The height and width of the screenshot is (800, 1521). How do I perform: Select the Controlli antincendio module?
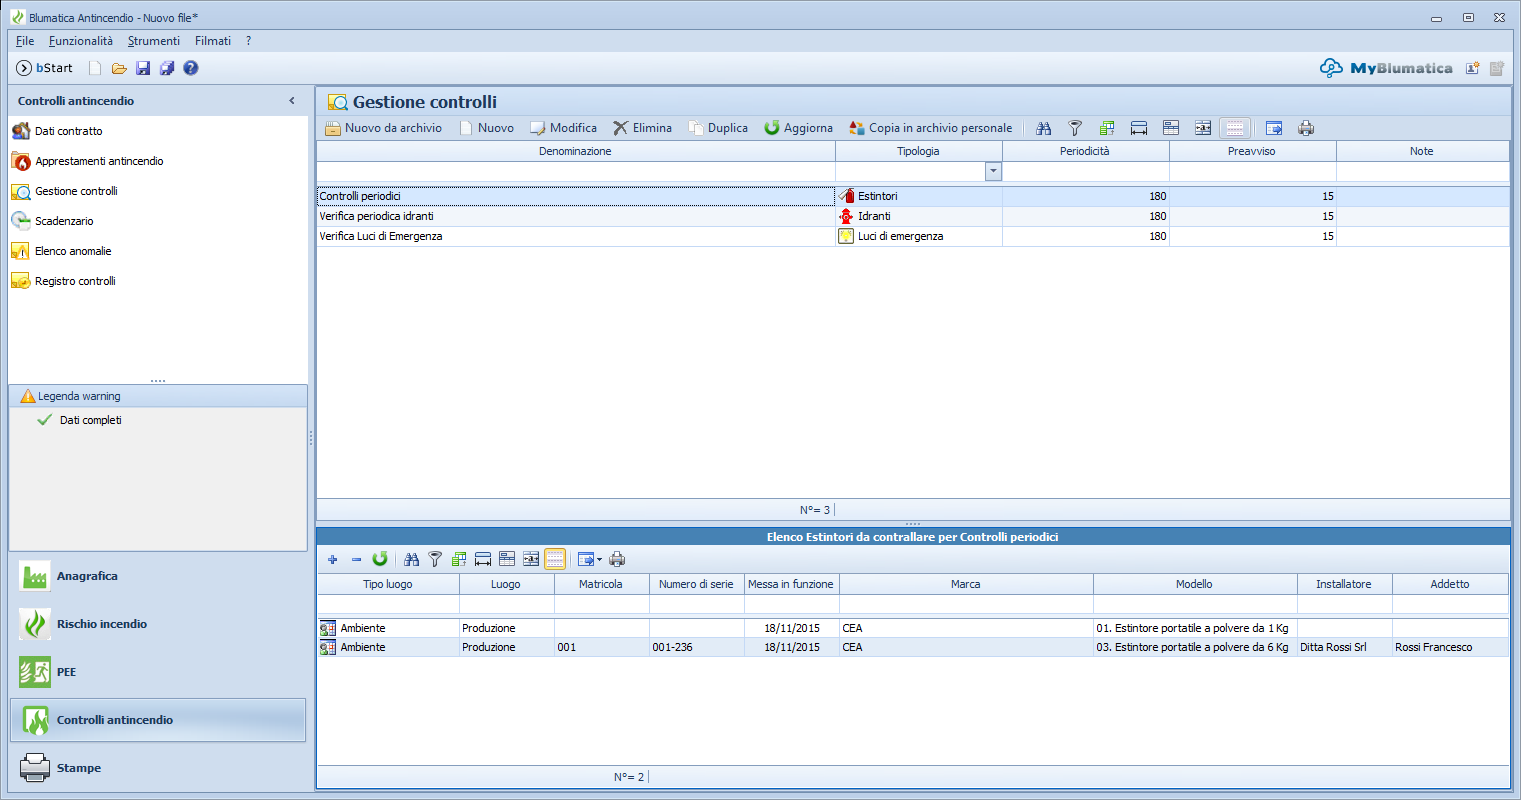[x=158, y=720]
